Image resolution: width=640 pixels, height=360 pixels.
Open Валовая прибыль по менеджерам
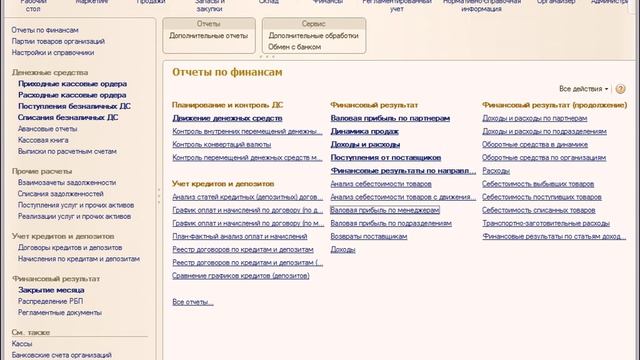pos(384,210)
